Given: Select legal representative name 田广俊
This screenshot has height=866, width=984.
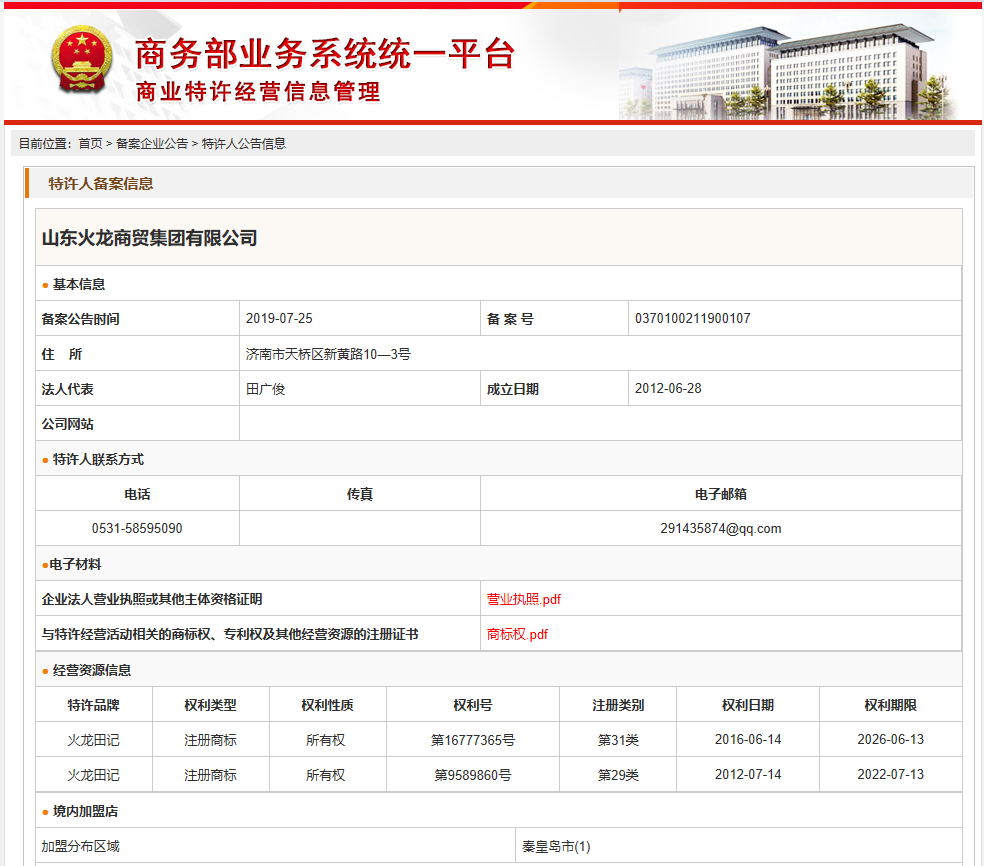Looking at the screenshot, I should (265, 389).
